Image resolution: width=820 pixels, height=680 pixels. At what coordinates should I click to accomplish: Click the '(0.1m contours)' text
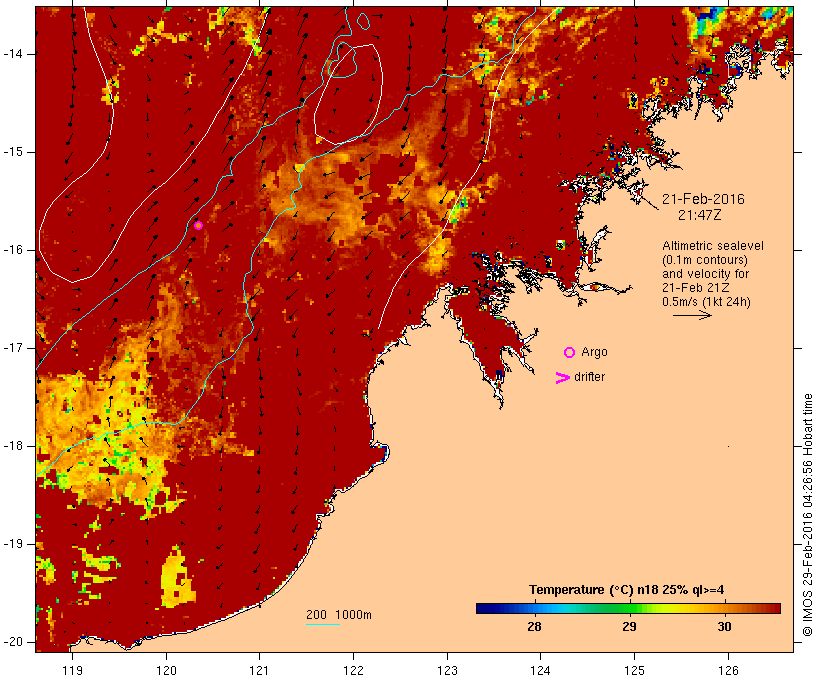(704, 260)
